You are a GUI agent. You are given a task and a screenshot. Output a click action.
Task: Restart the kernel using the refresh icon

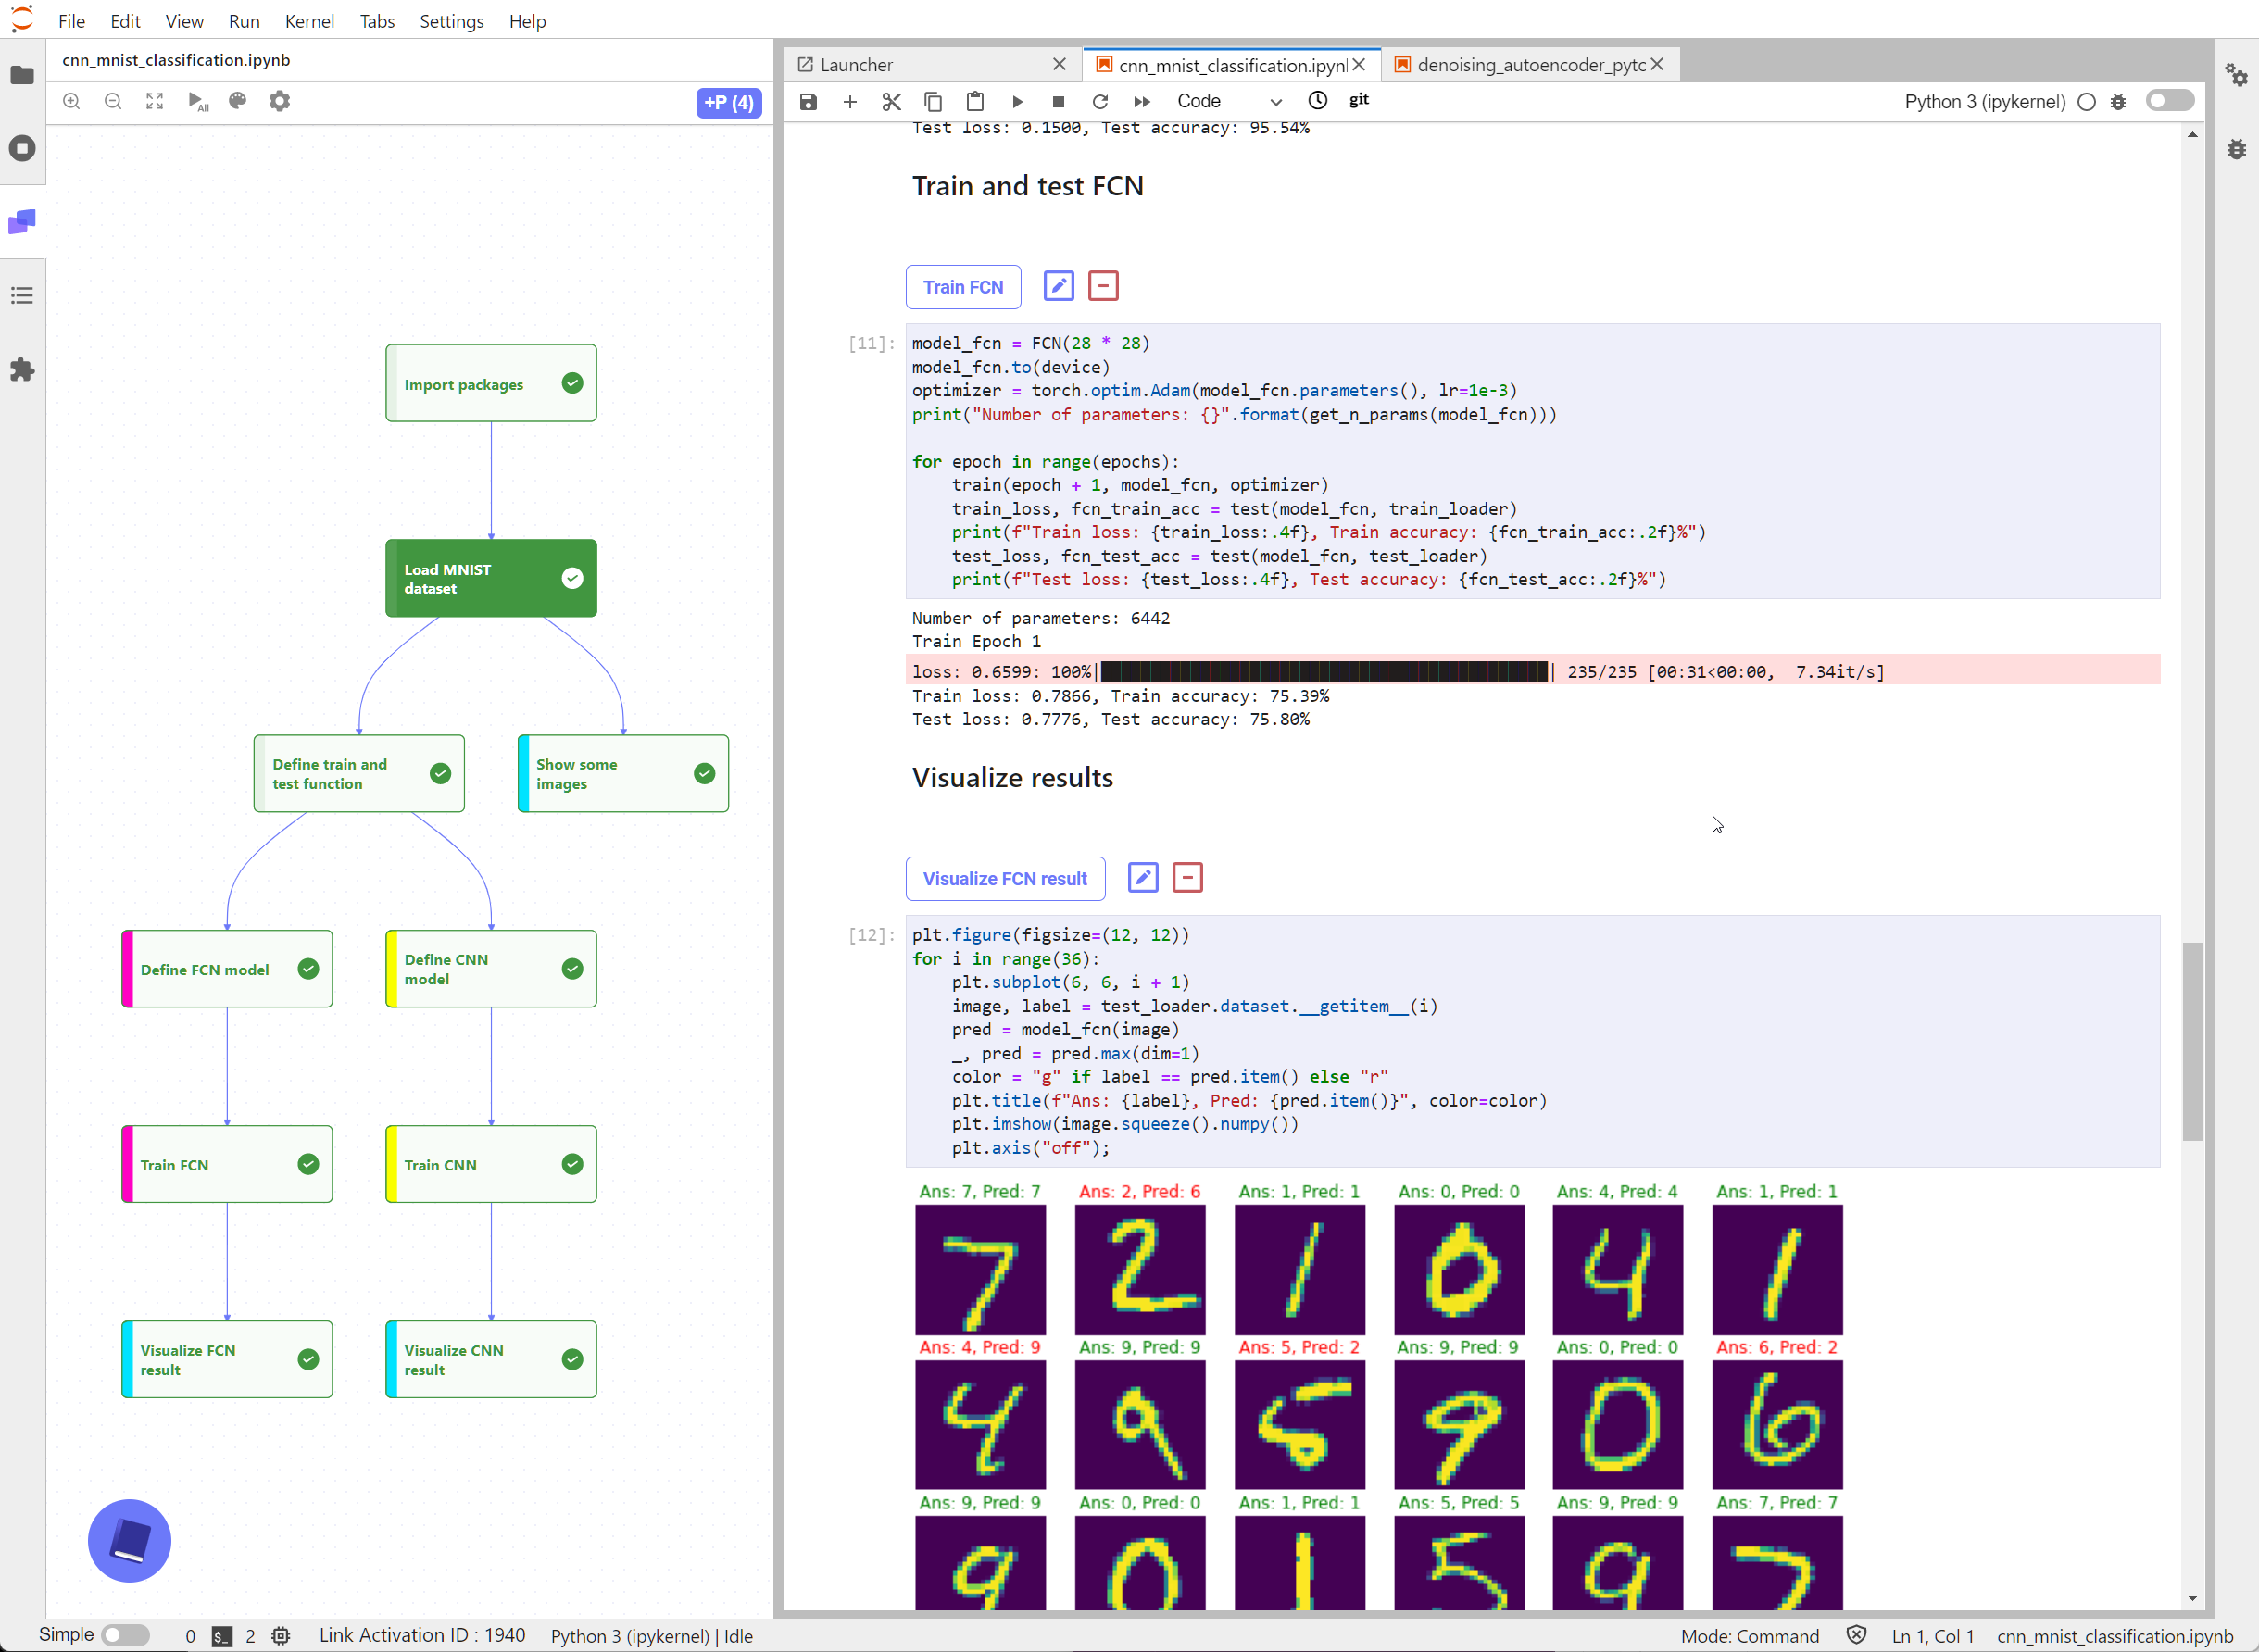click(x=1100, y=101)
